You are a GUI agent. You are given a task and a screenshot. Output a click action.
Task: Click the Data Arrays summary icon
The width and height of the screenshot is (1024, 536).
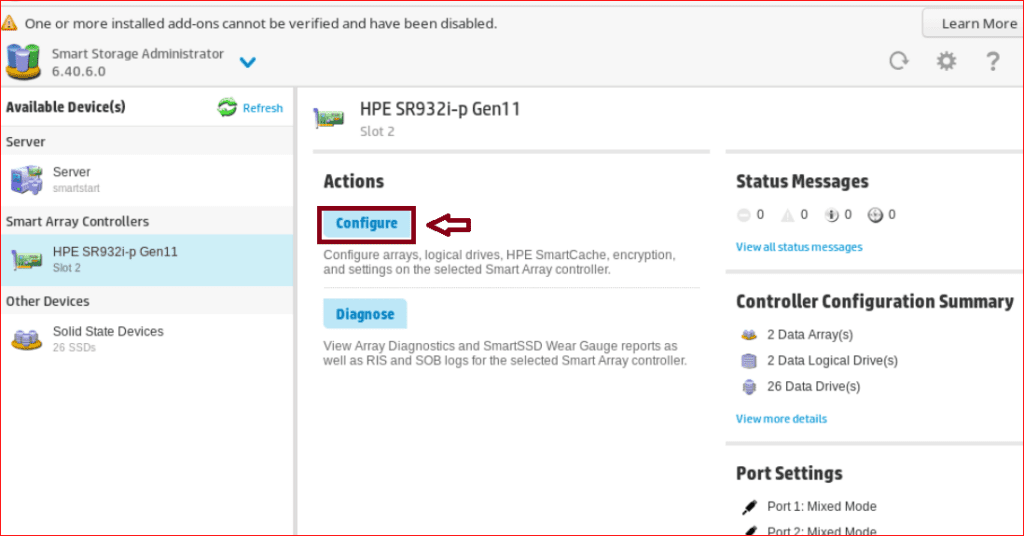748,335
